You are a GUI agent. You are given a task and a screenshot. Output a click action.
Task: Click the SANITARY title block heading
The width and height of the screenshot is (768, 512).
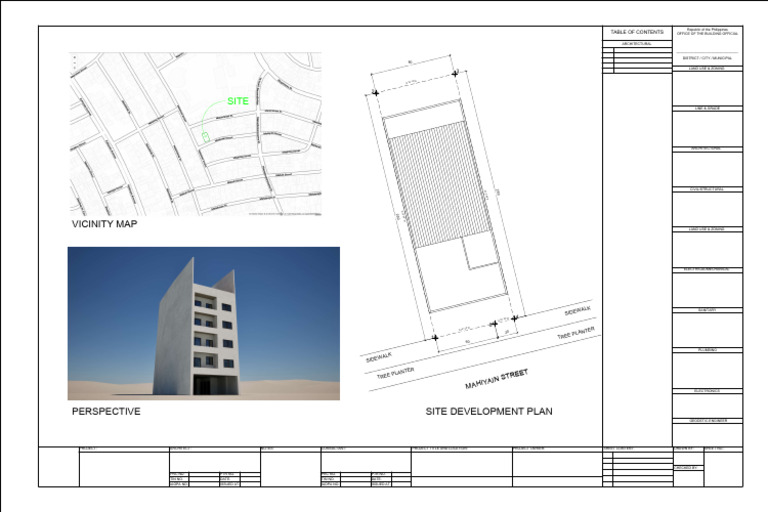[707, 310]
